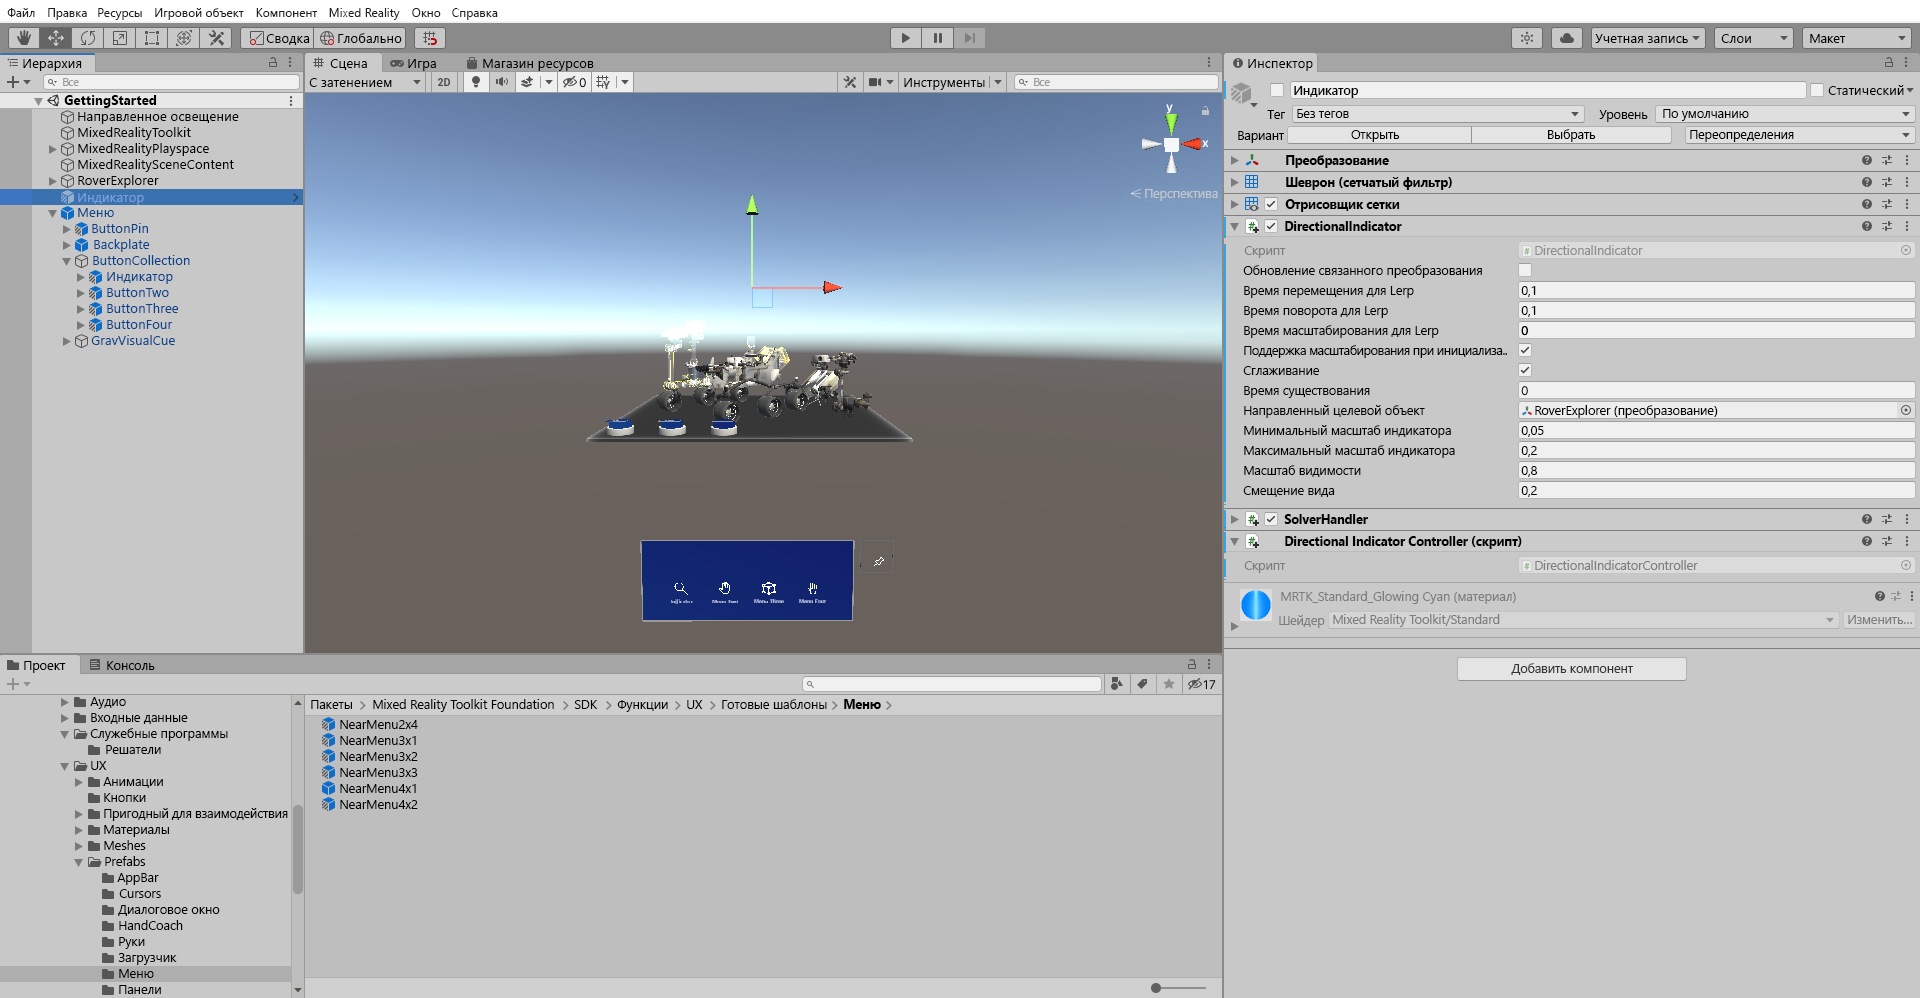Open the Component menu
This screenshot has height=998, width=1920.
pos(286,13)
